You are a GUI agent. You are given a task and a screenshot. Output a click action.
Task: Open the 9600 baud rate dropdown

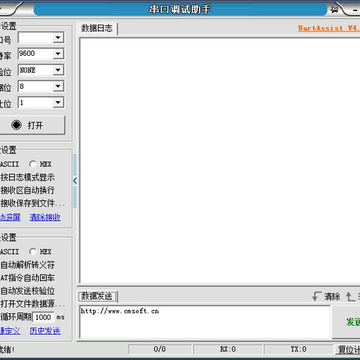58,54
